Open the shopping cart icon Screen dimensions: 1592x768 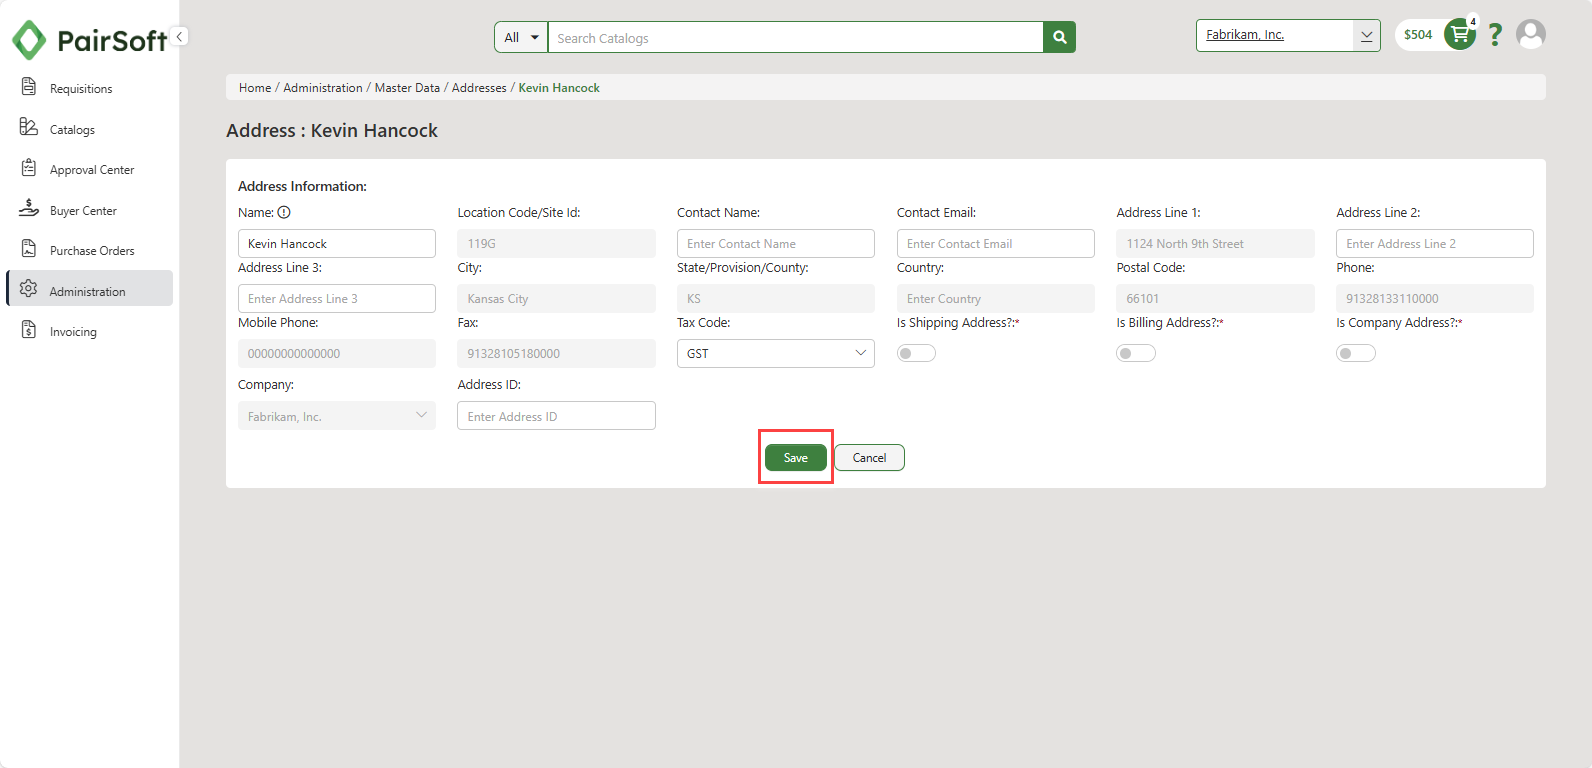click(1460, 34)
